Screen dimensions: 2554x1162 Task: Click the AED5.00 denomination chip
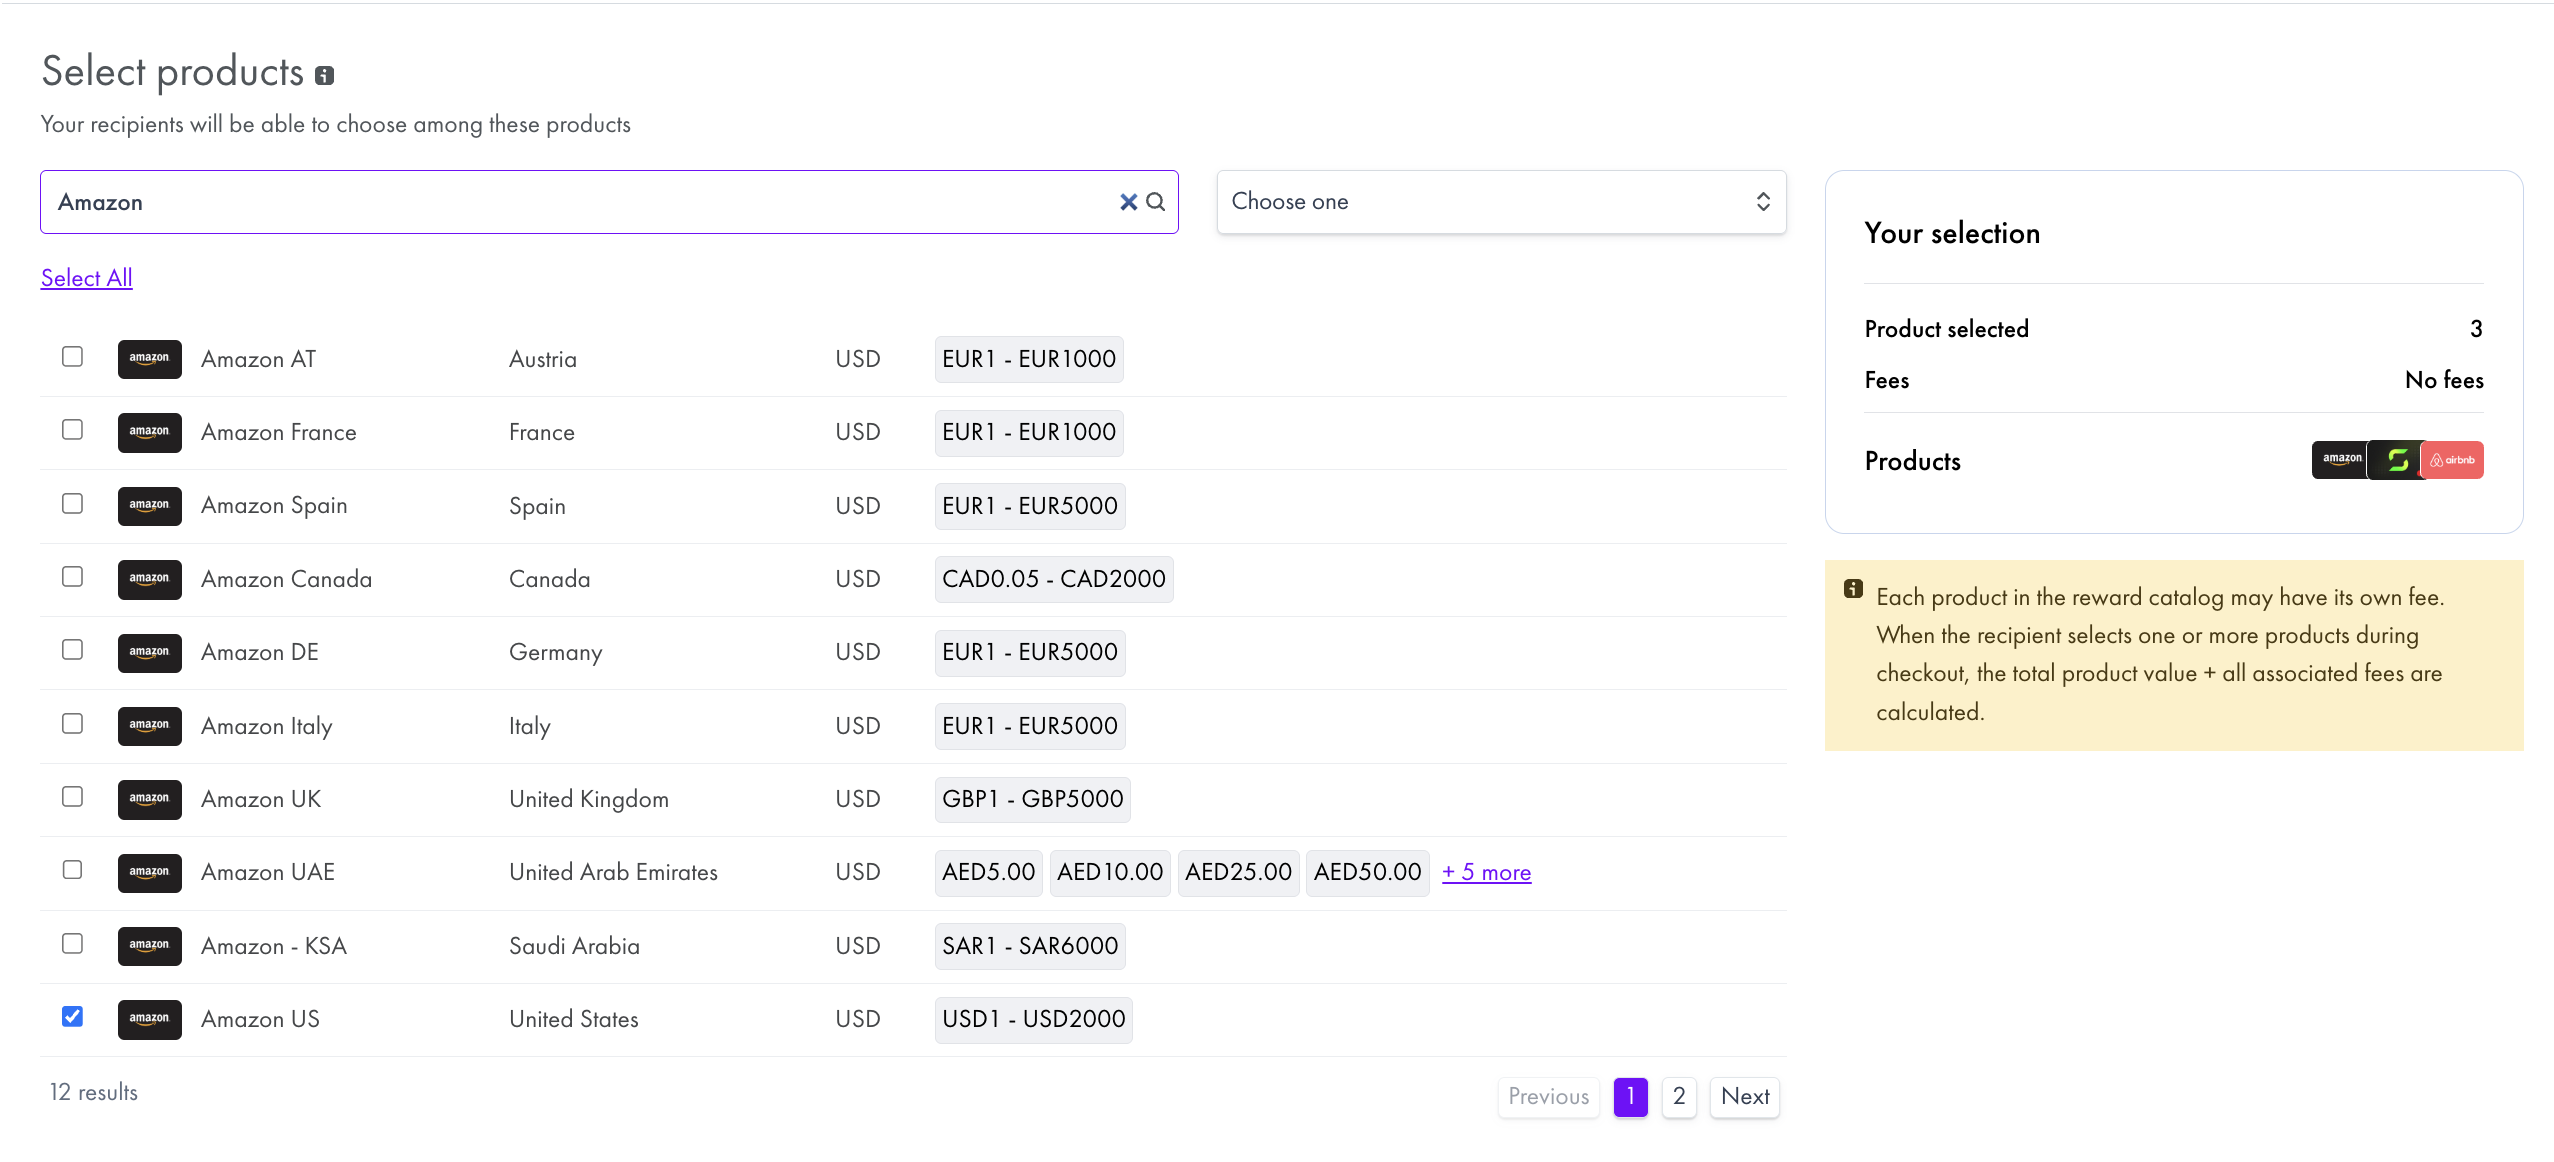click(x=988, y=872)
